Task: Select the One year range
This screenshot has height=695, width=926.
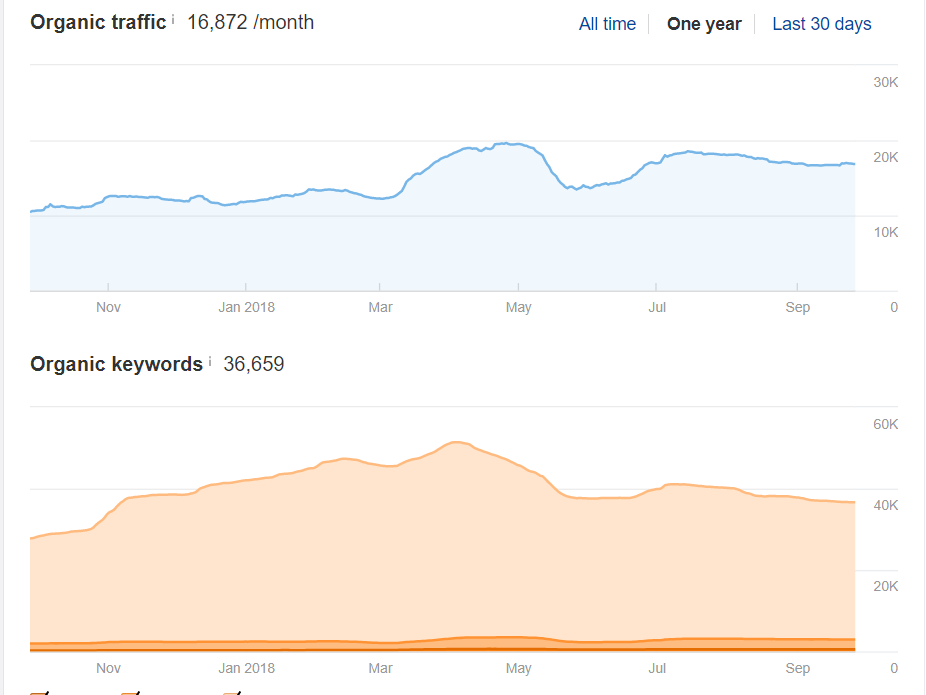Action: 704,24
